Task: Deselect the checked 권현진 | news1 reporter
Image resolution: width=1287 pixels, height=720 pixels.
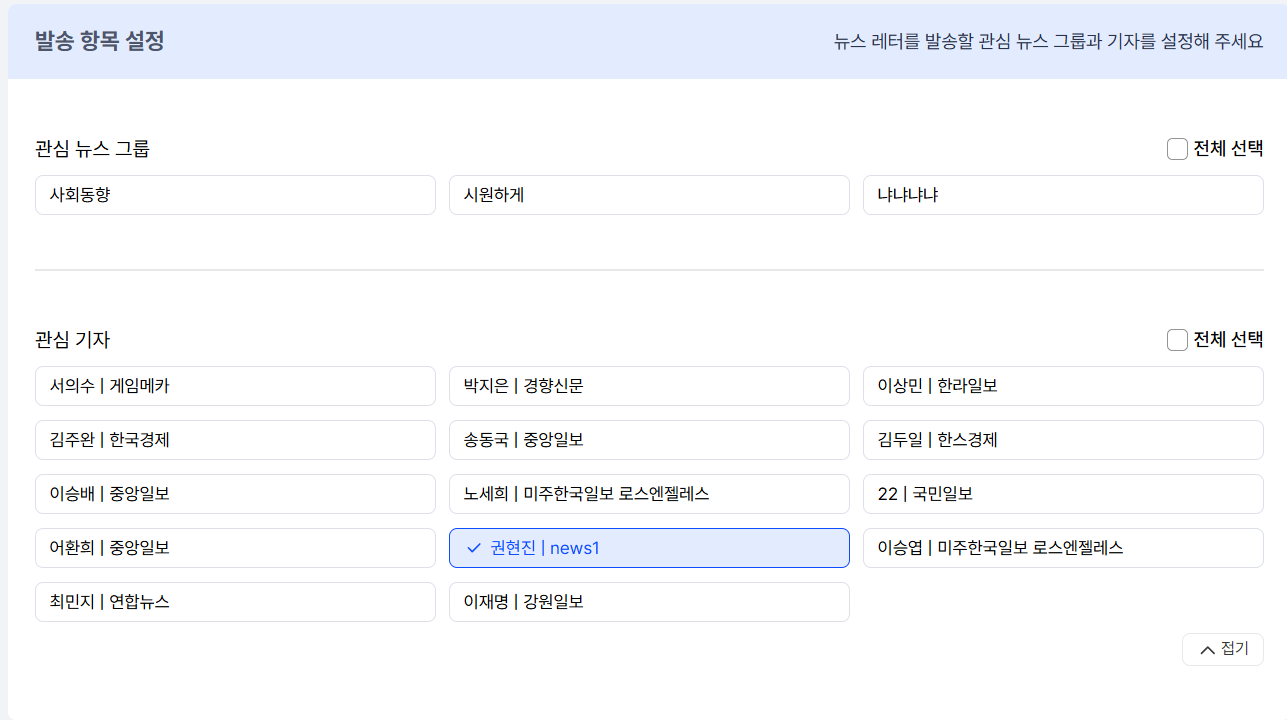Action: click(x=649, y=548)
